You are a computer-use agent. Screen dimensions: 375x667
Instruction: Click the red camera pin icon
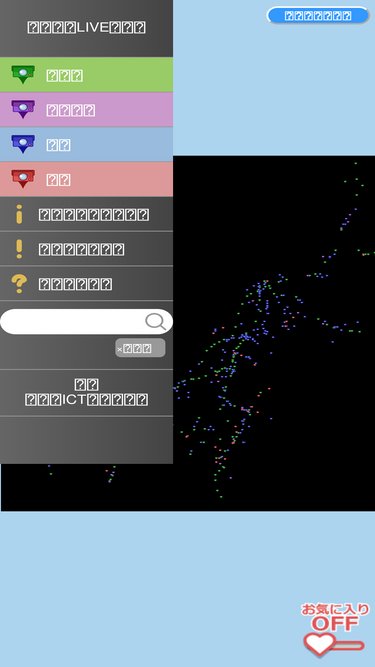pyautogui.click(x=23, y=179)
